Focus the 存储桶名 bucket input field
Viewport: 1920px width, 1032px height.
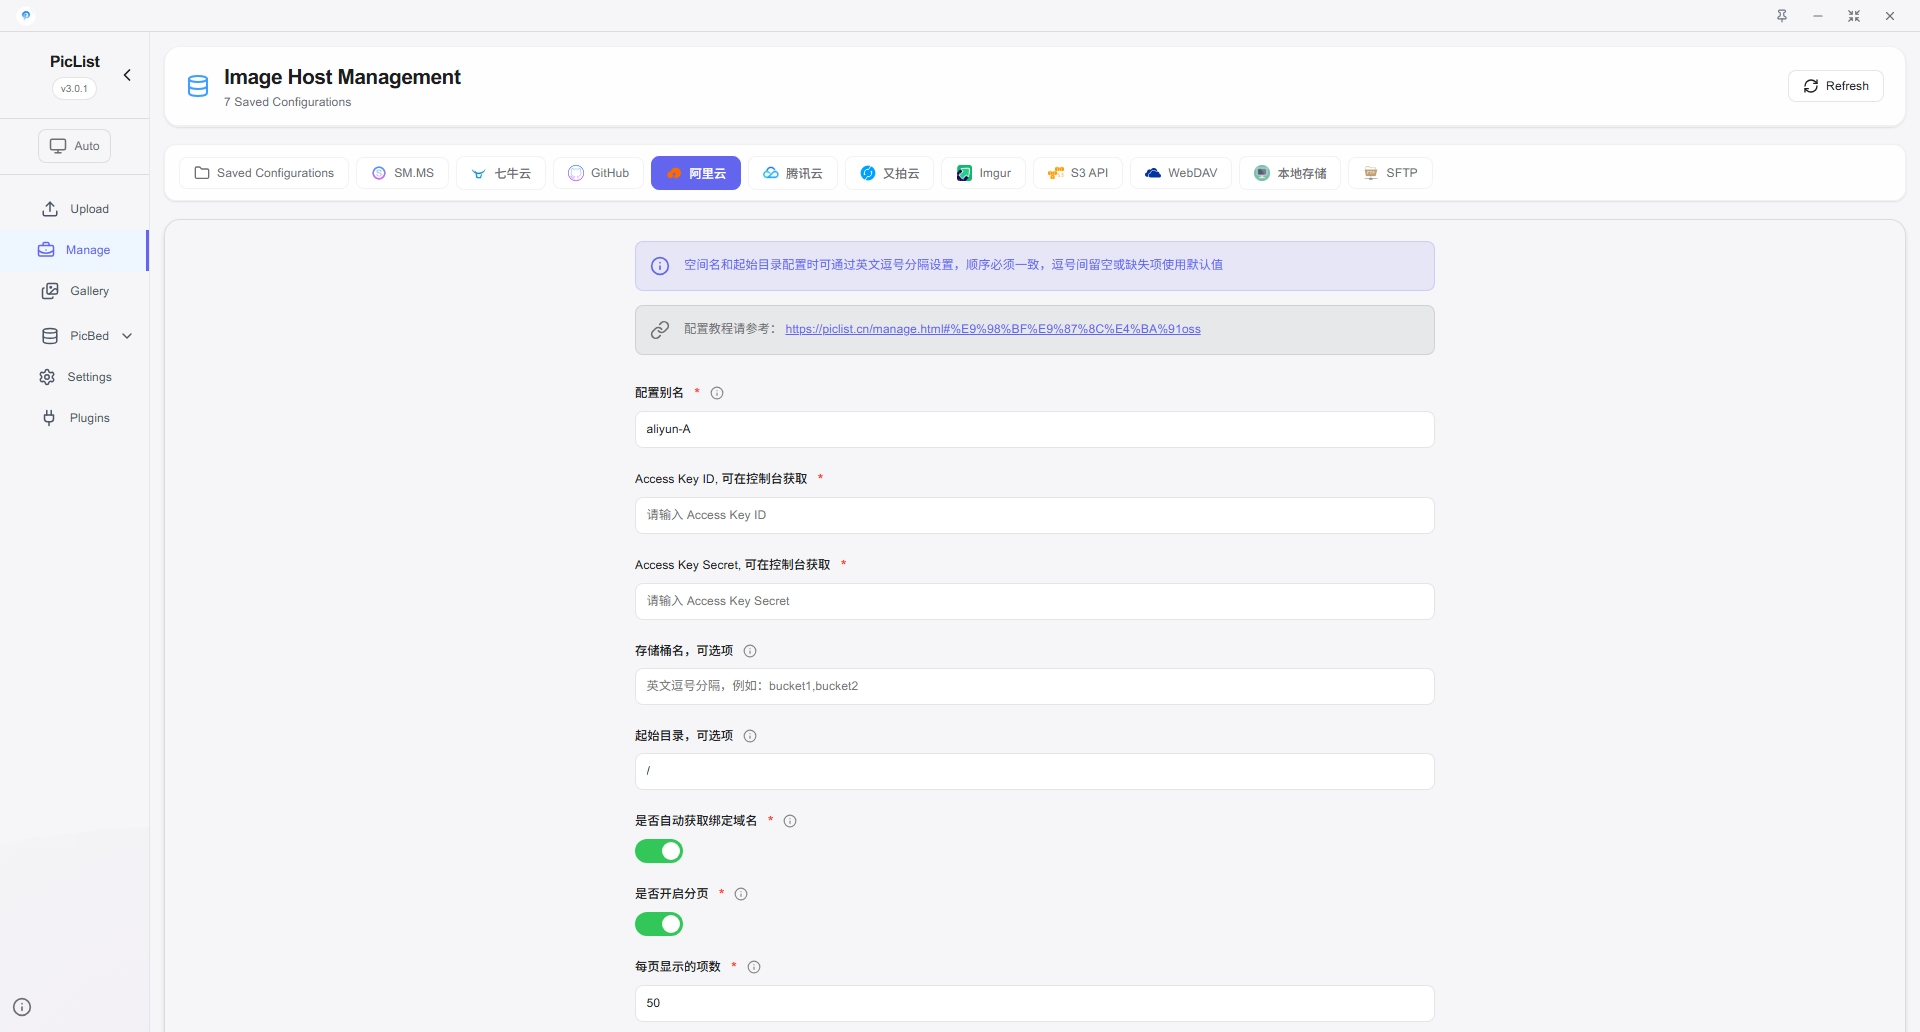pyautogui.click(x=1034, y=686)
